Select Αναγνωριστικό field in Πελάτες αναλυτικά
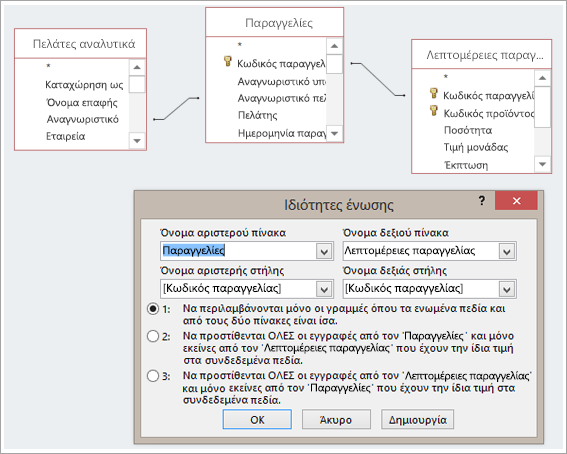 pos(82,119)
